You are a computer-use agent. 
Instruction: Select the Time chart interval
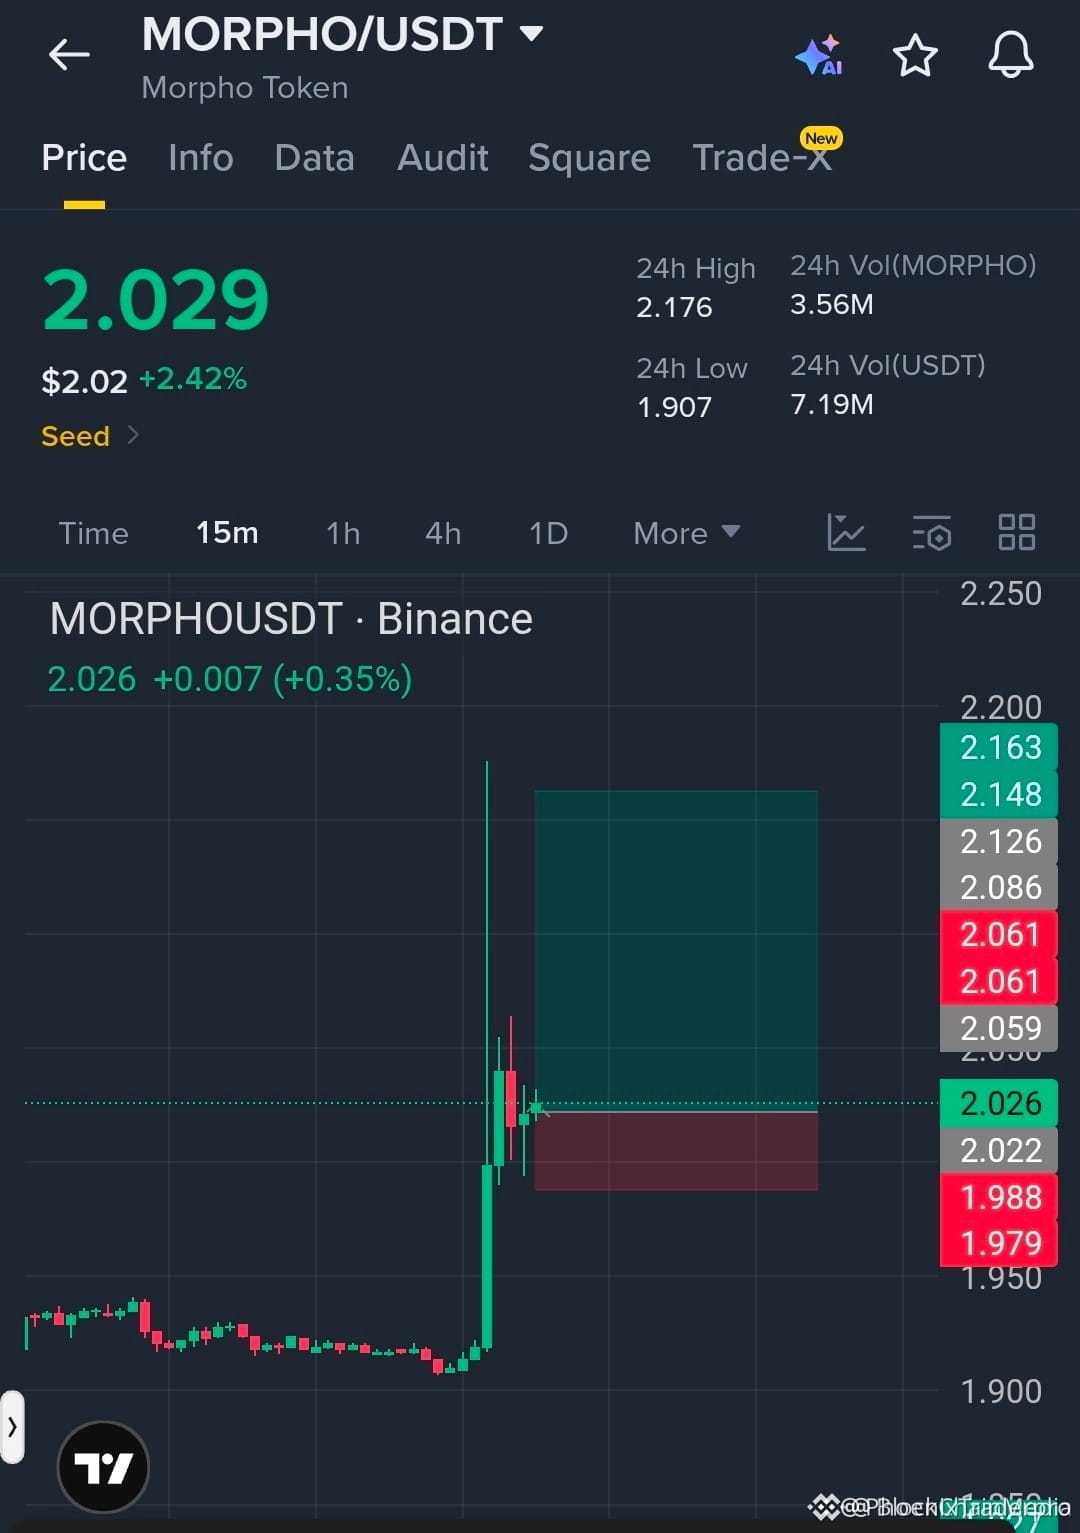[x=93, y=533]
